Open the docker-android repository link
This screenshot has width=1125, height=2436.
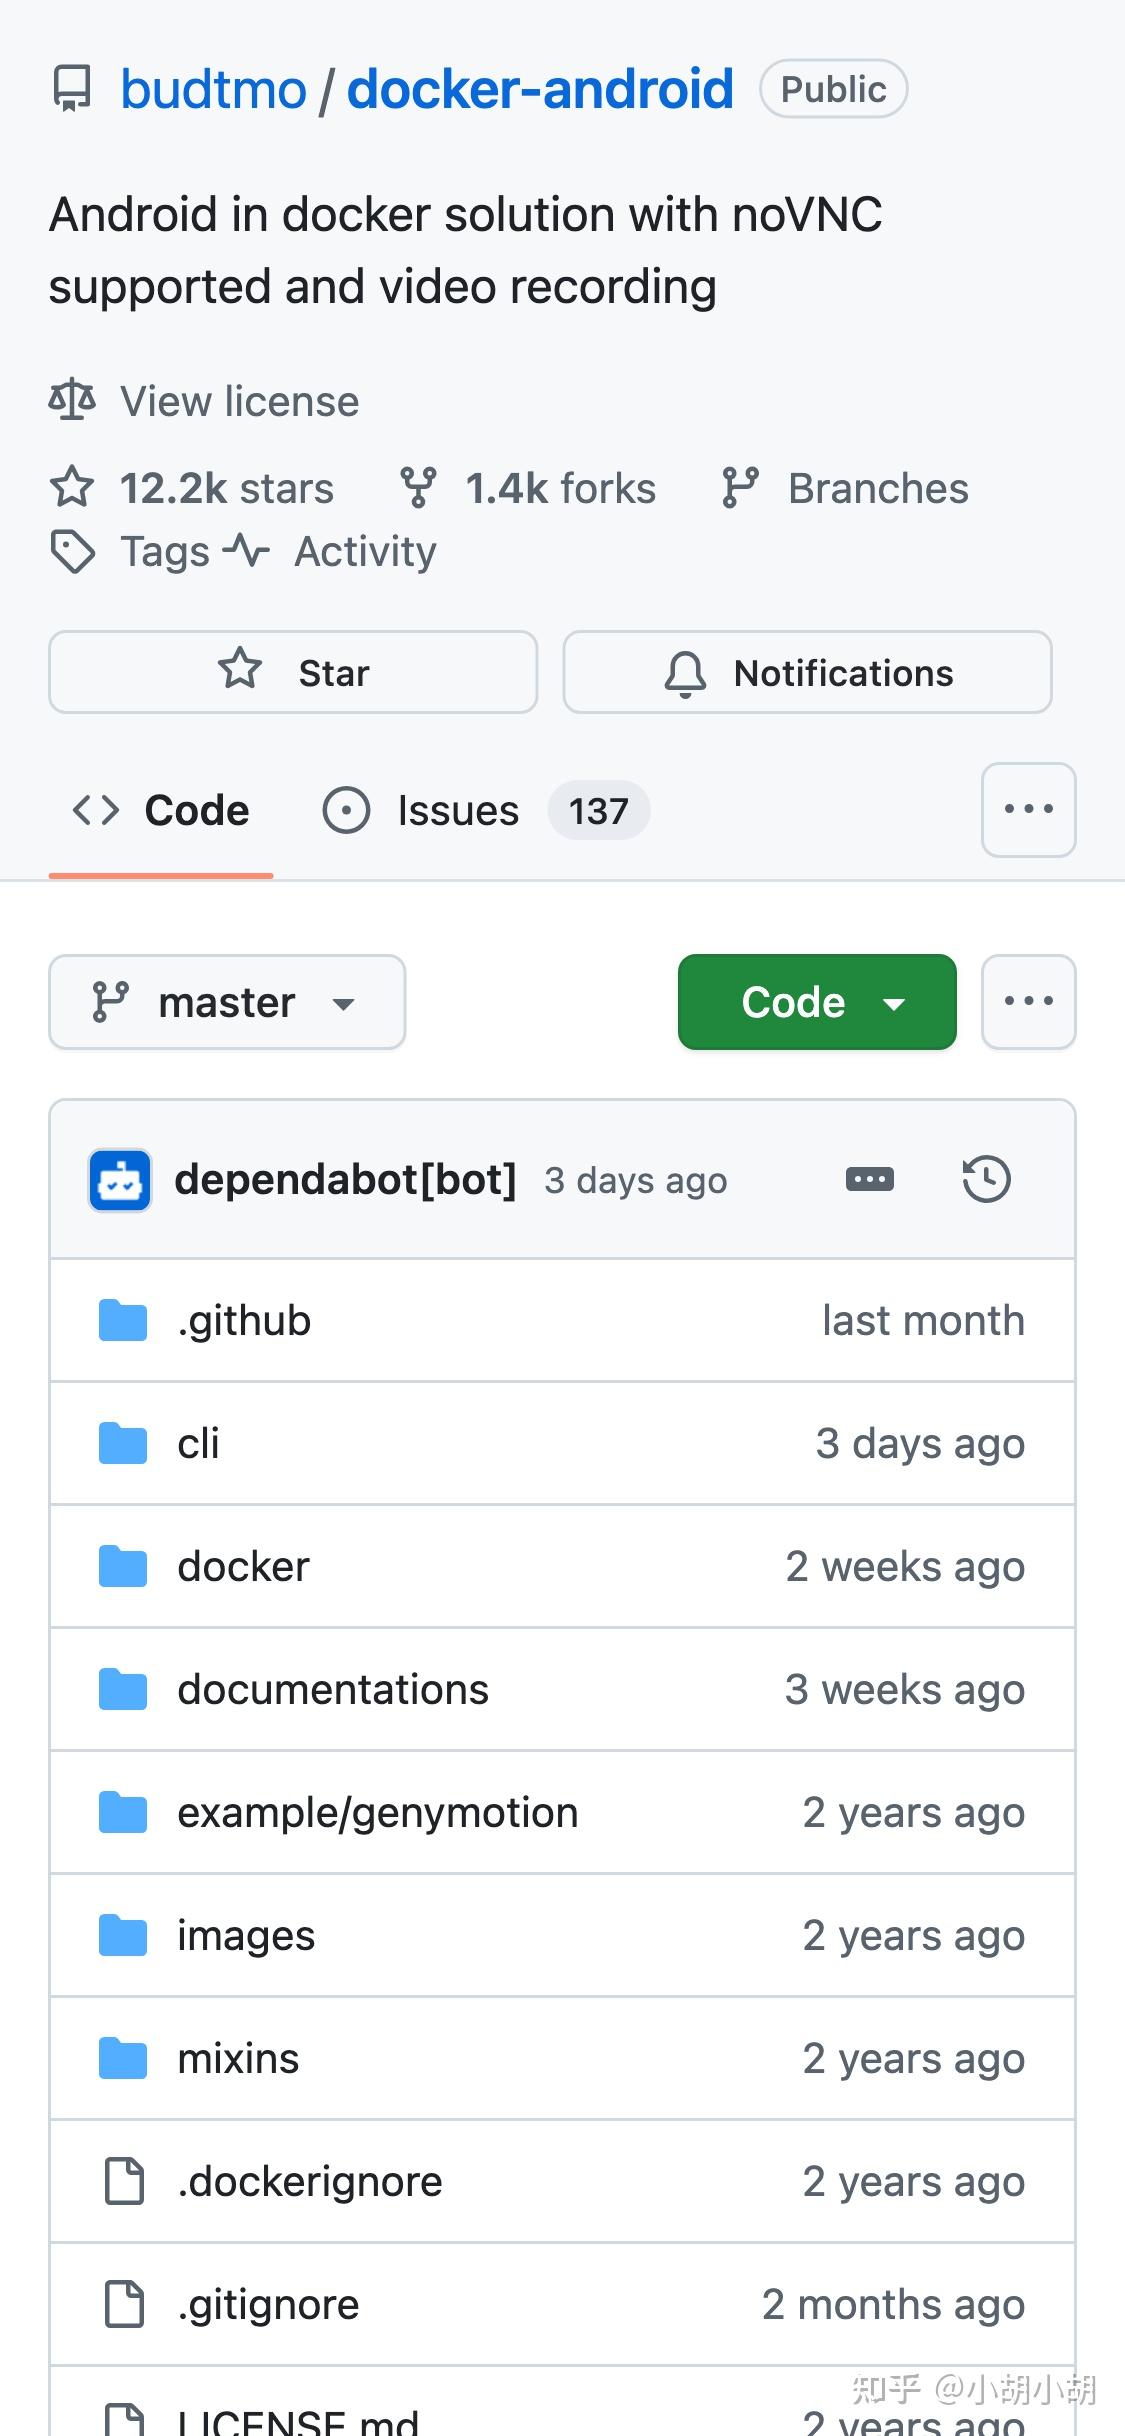[x=540, y=89]
